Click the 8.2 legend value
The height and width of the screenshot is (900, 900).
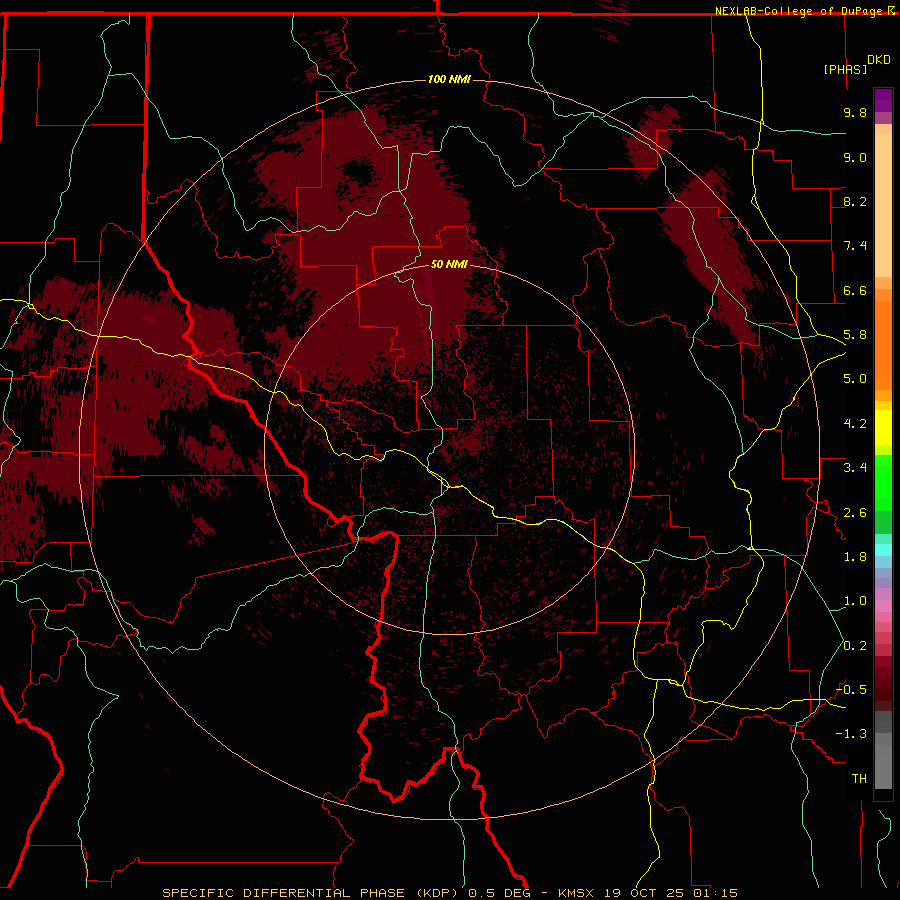pyautogui.click(x=855, y=201)
